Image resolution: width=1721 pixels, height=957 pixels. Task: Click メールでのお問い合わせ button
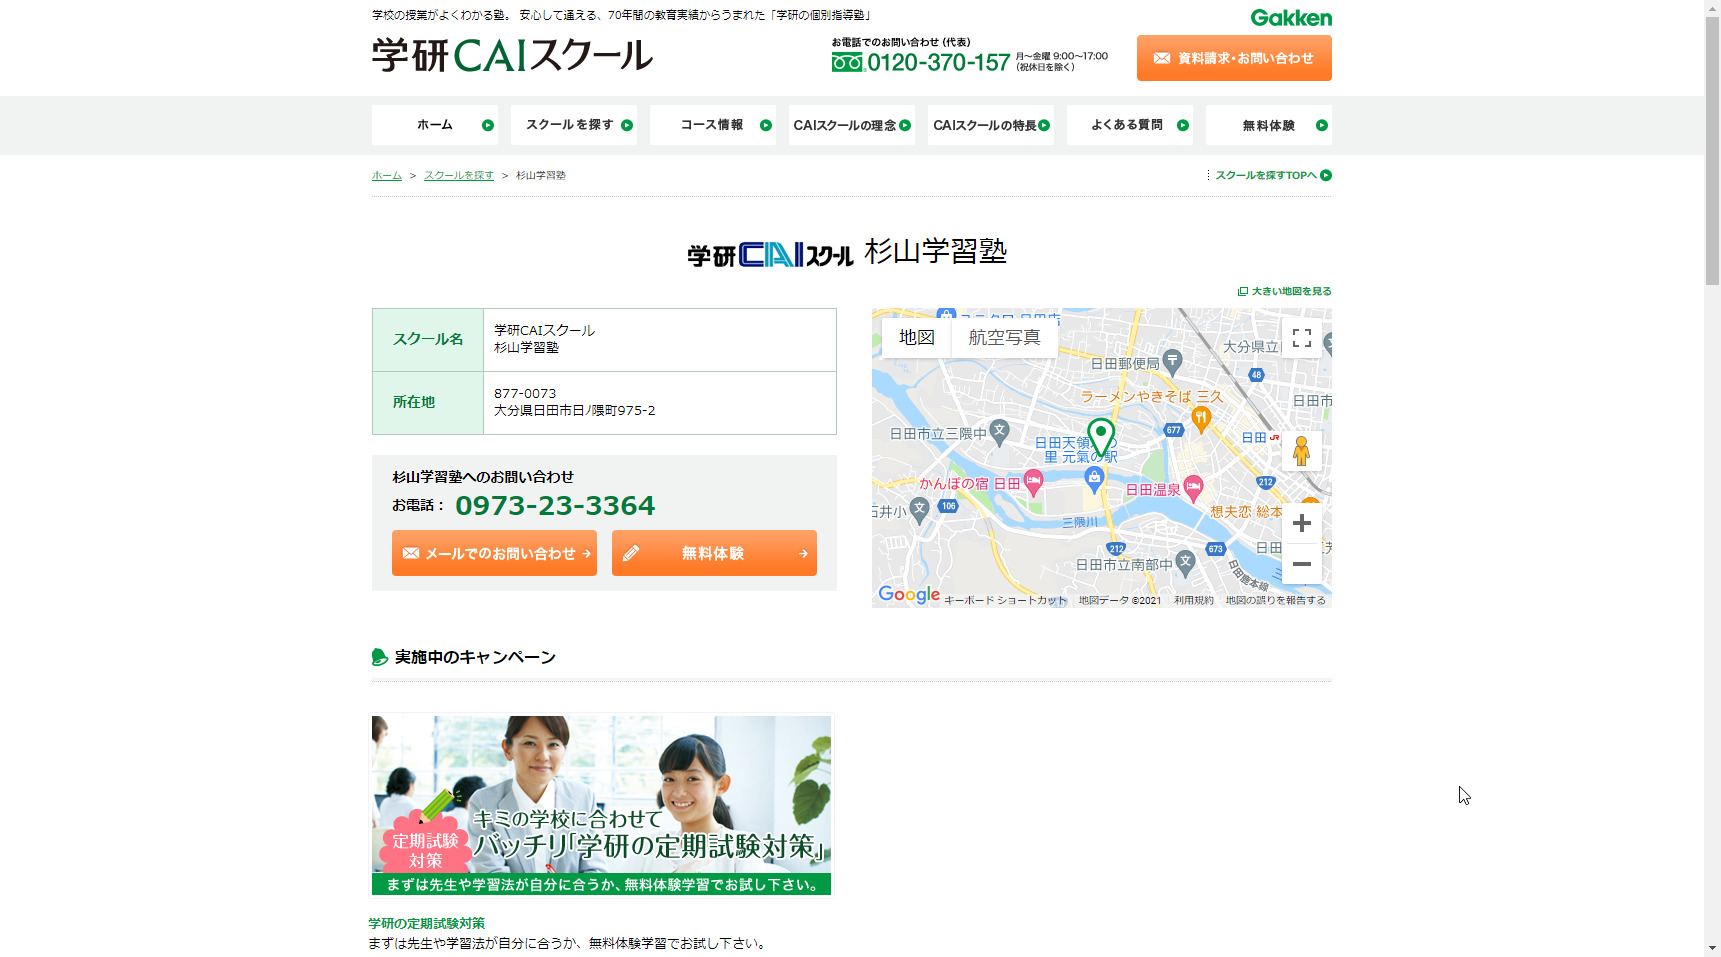point(494,553)
